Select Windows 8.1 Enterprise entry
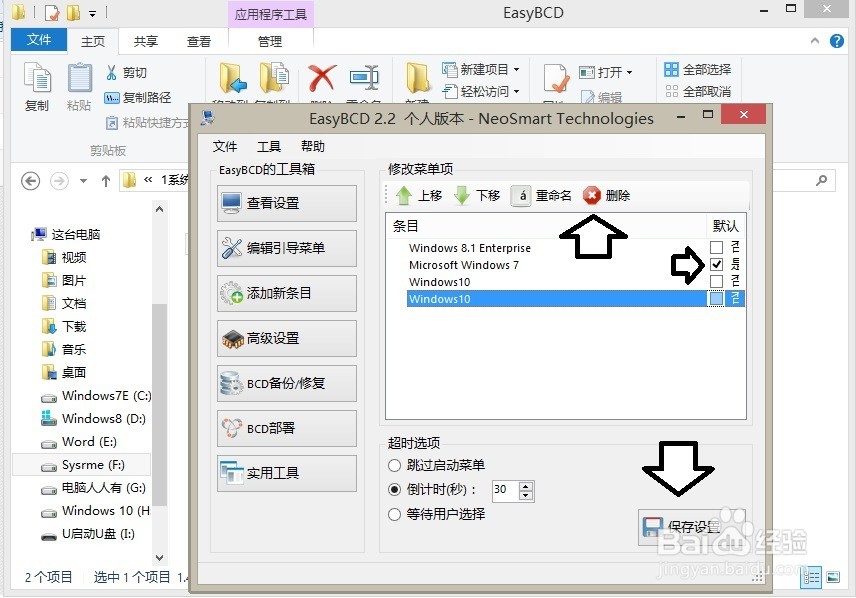 click(469, 248)
